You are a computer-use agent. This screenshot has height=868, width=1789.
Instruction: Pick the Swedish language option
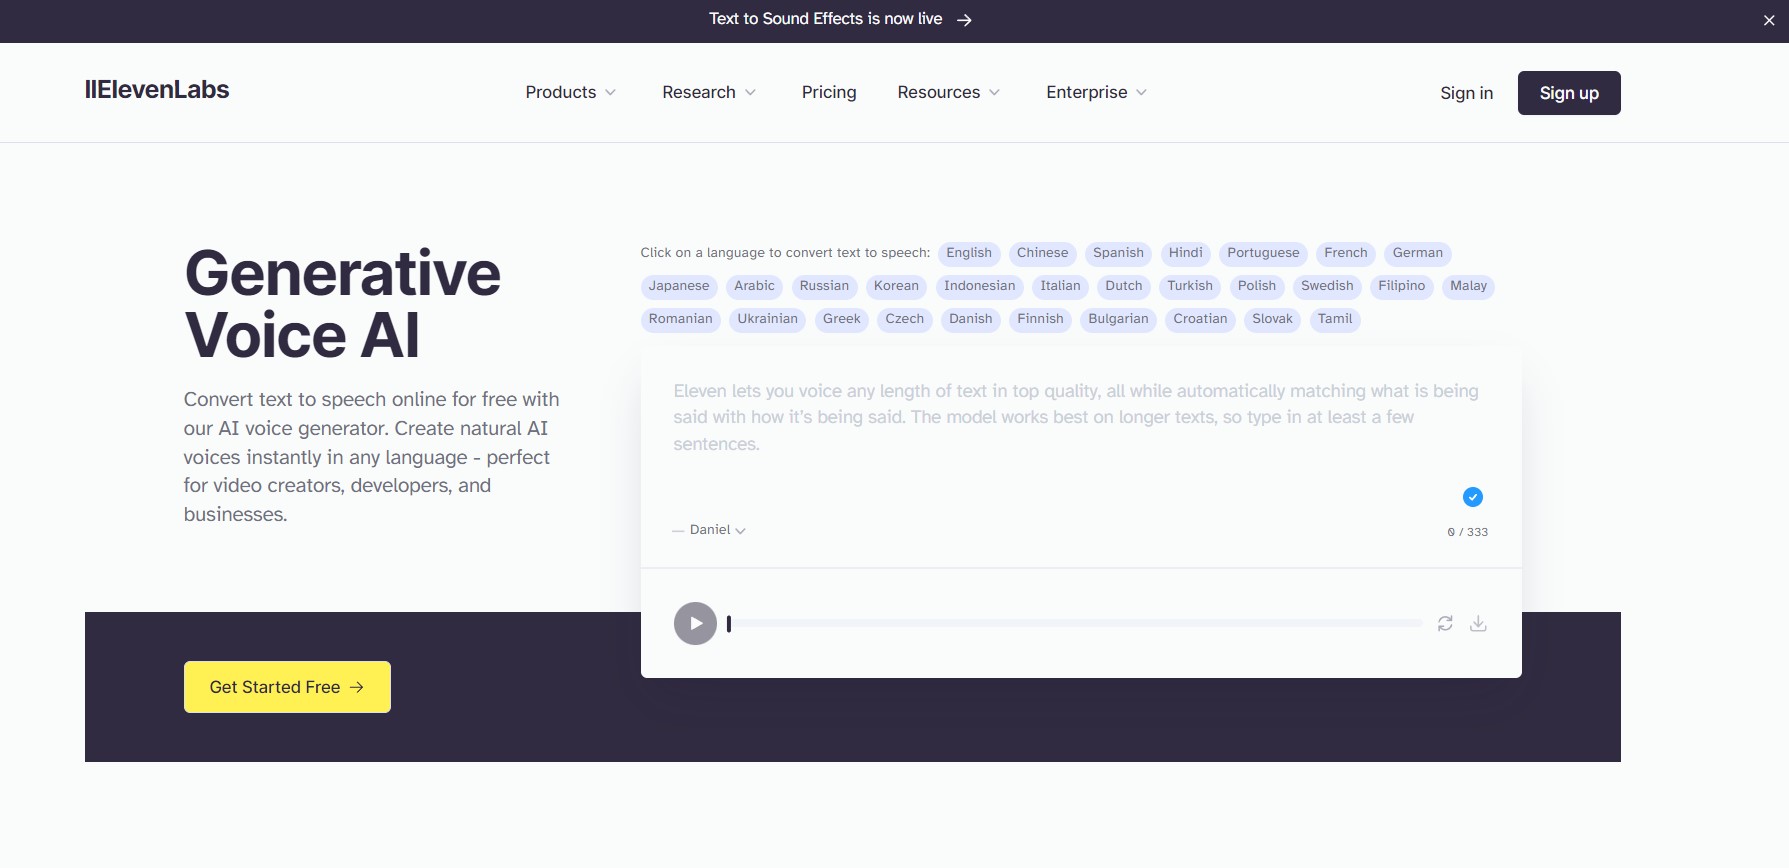[x=1327, y=286]
